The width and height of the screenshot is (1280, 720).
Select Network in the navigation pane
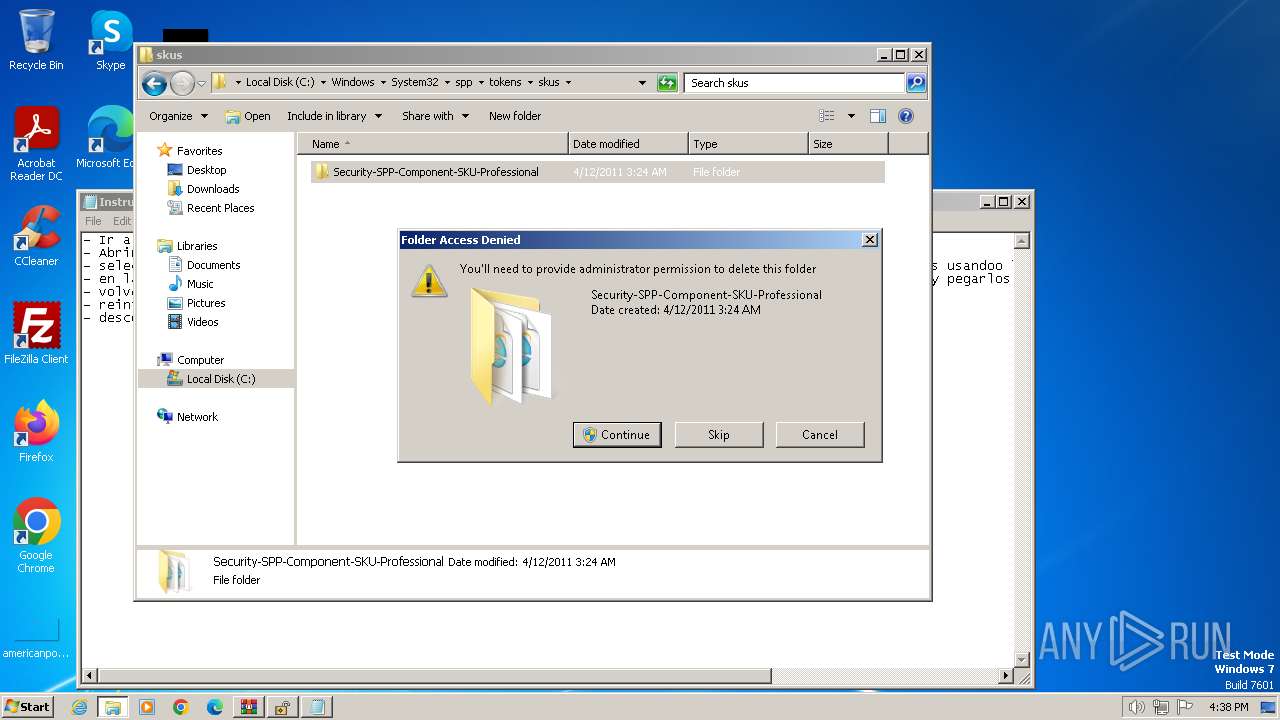coord(197,417)
